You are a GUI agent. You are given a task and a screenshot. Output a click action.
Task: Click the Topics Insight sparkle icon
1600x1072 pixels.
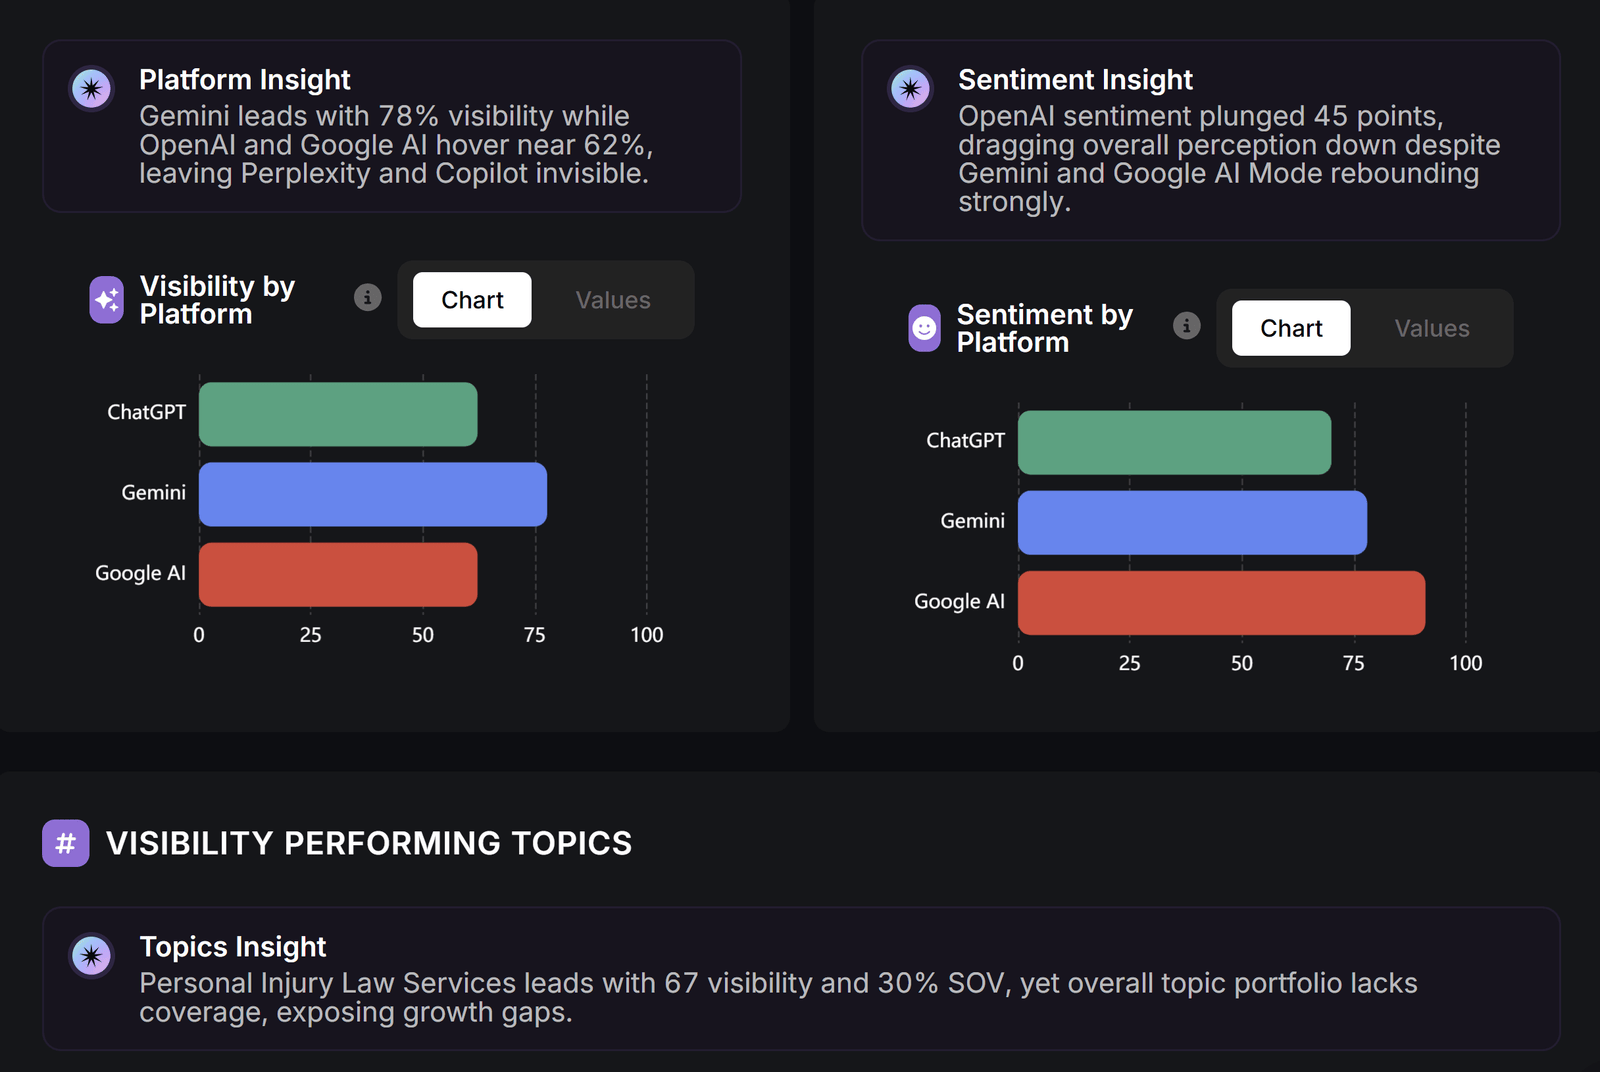(x=91, y=956)
